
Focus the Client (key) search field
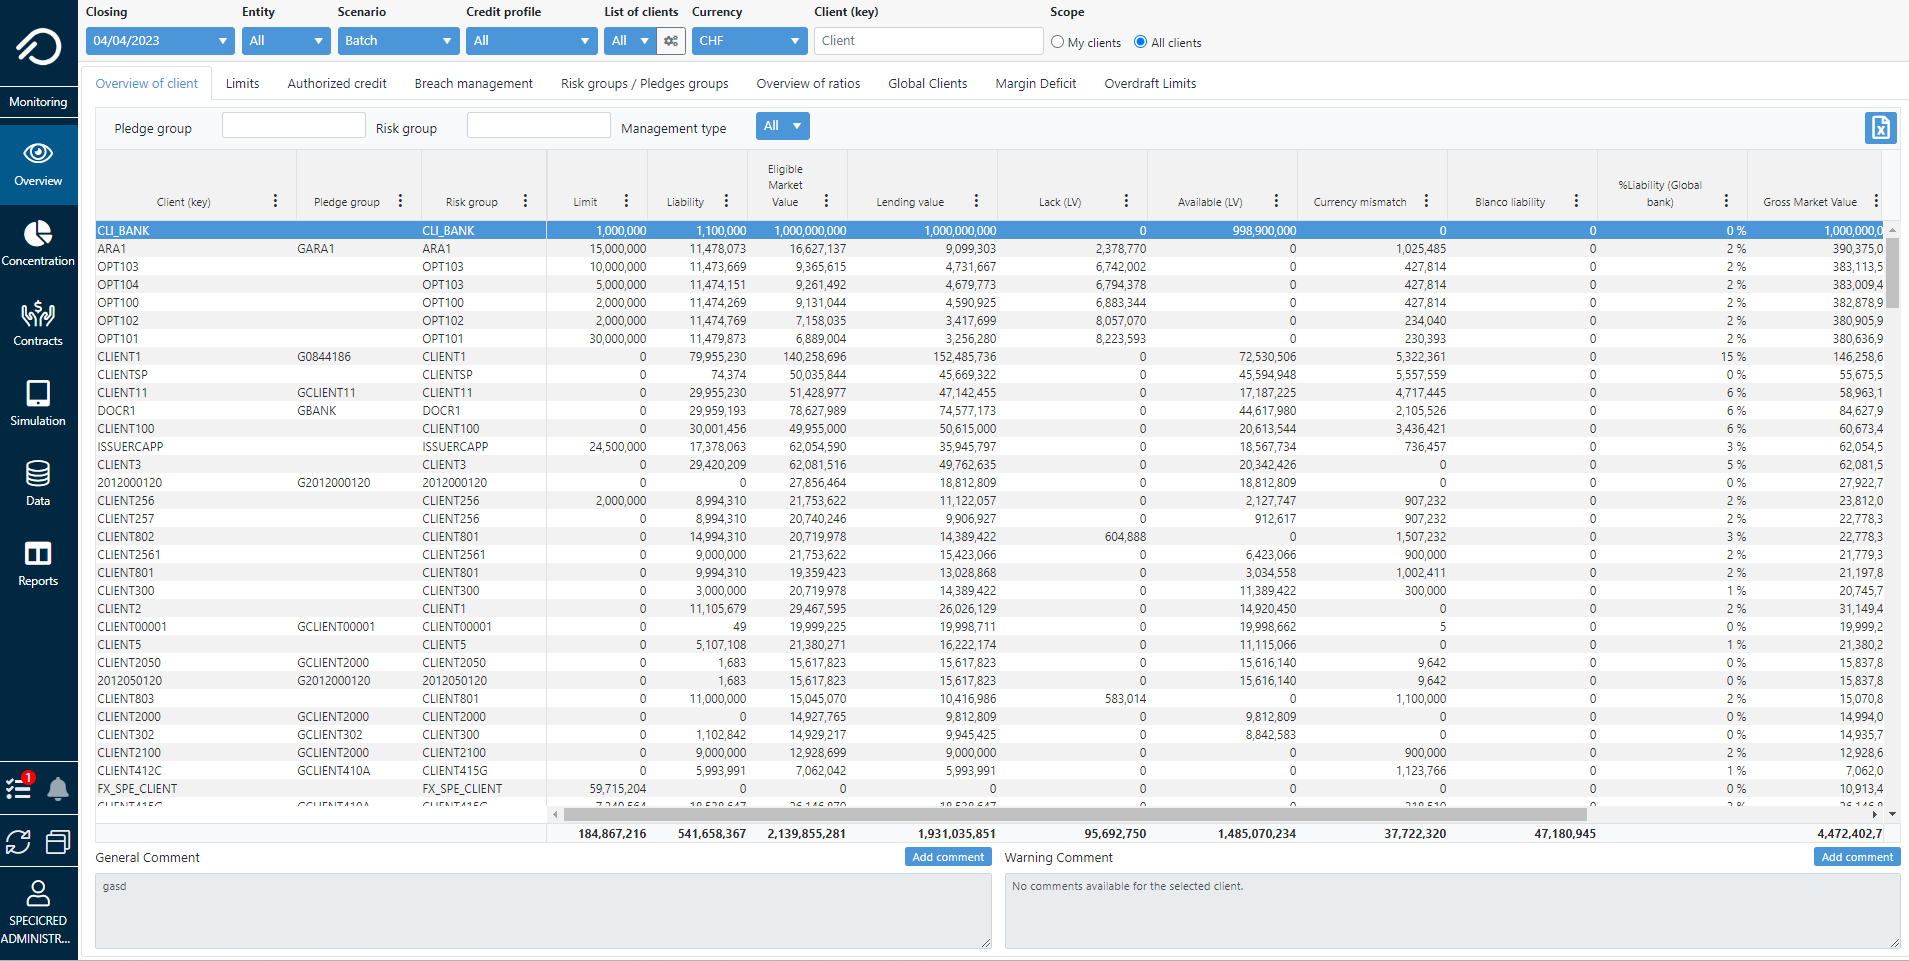(x=929, y=41)
